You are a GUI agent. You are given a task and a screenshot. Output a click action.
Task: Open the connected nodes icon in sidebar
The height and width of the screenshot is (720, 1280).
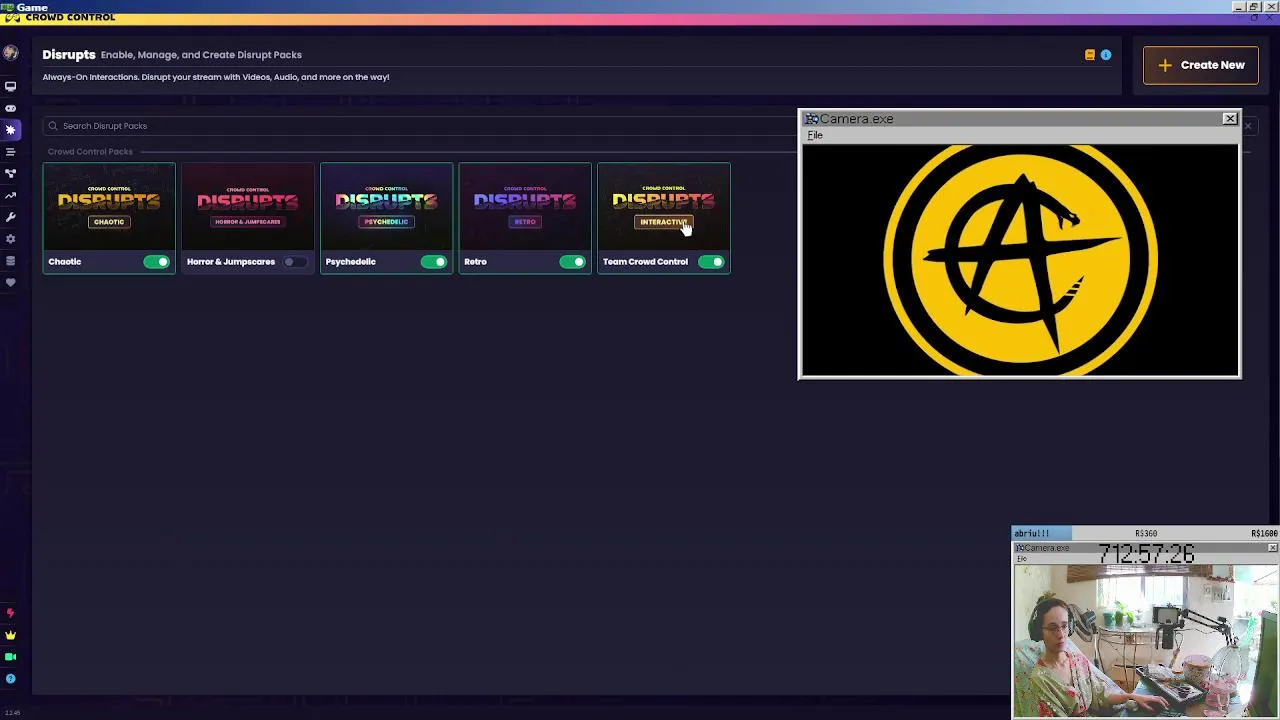tap(10, 173)
